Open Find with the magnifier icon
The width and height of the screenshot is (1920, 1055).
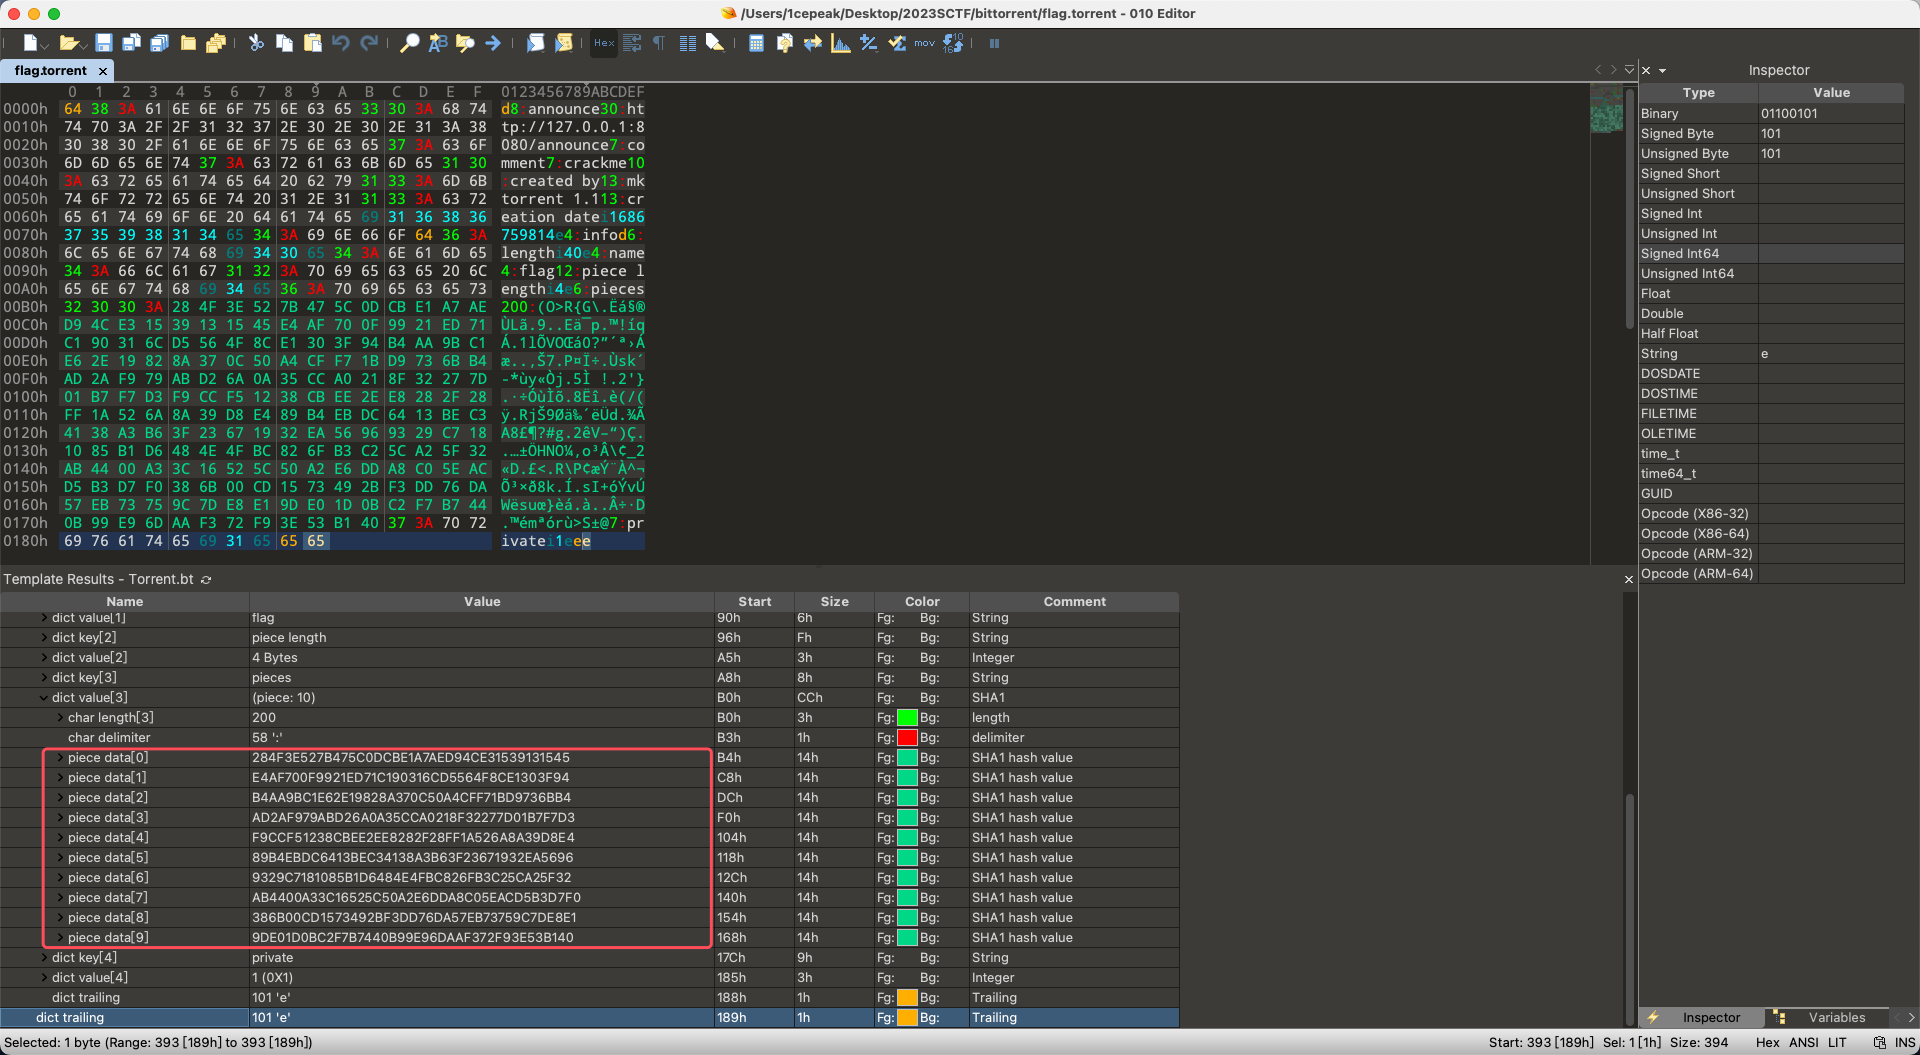tap(410, 43)
